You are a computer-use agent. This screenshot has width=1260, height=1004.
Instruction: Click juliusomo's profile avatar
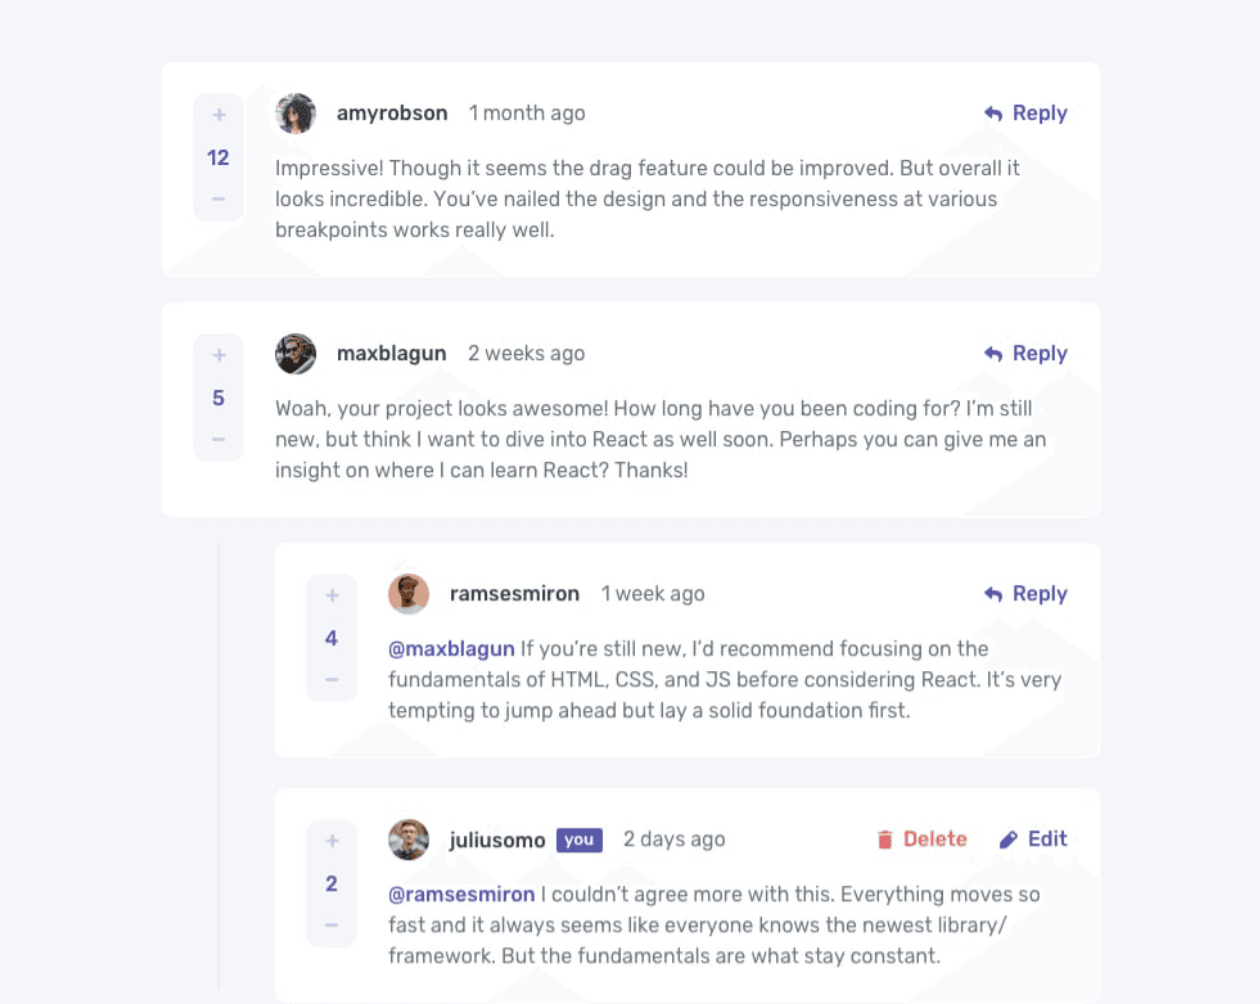[409, 840]
